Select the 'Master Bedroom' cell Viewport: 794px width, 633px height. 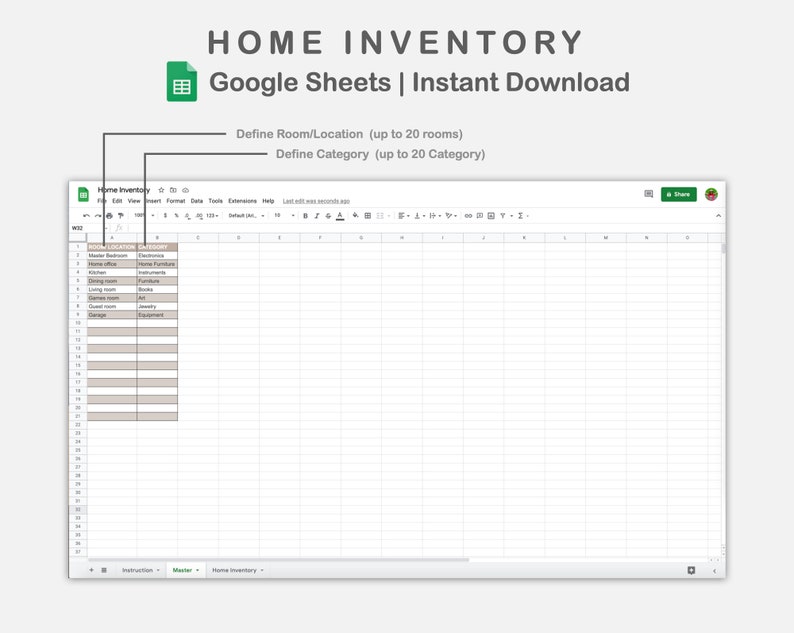tap(112, 256)
